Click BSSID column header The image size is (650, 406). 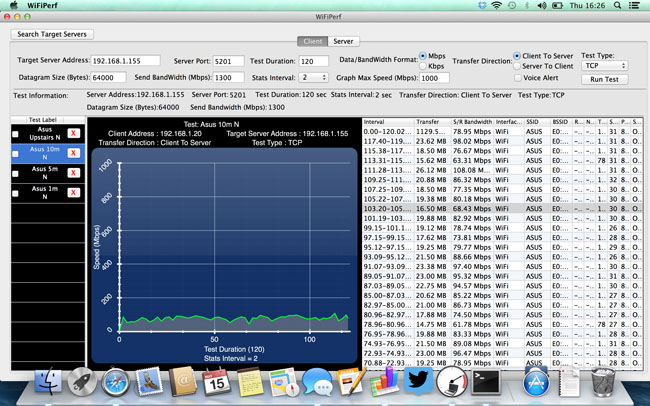561,122
